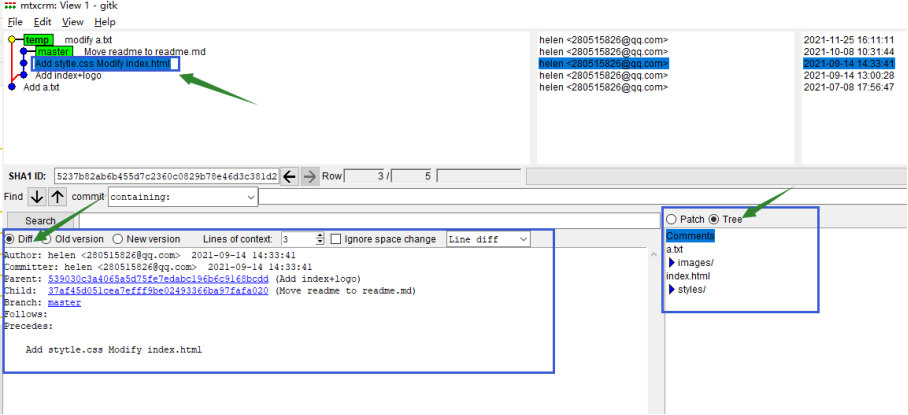
Task: Click the gitk window title icon
Action: coord(9,5)
